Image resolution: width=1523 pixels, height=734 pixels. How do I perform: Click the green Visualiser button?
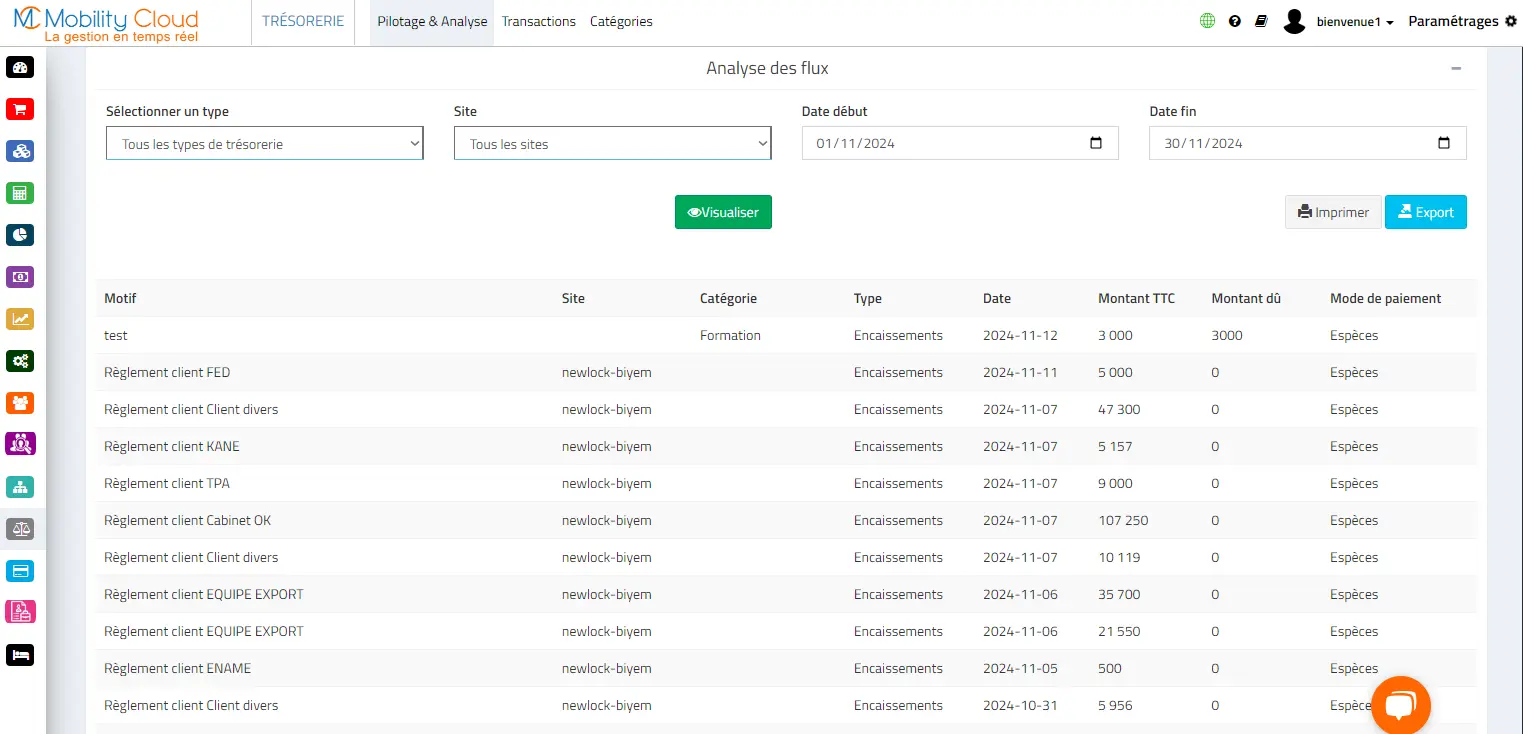[x=723, y=212]
